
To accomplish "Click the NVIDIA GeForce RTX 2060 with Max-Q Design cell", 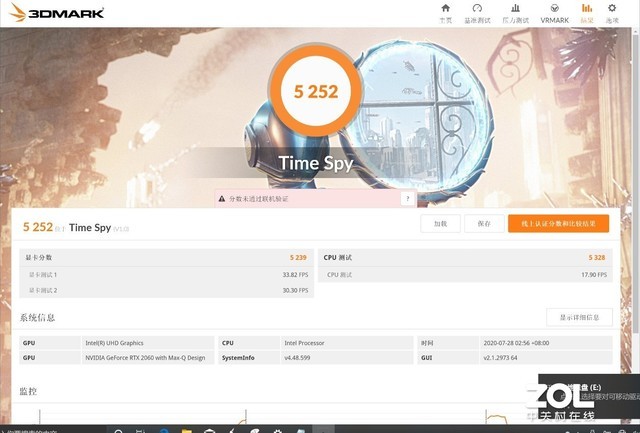I will pyautogui.click(x=148, y=358).
